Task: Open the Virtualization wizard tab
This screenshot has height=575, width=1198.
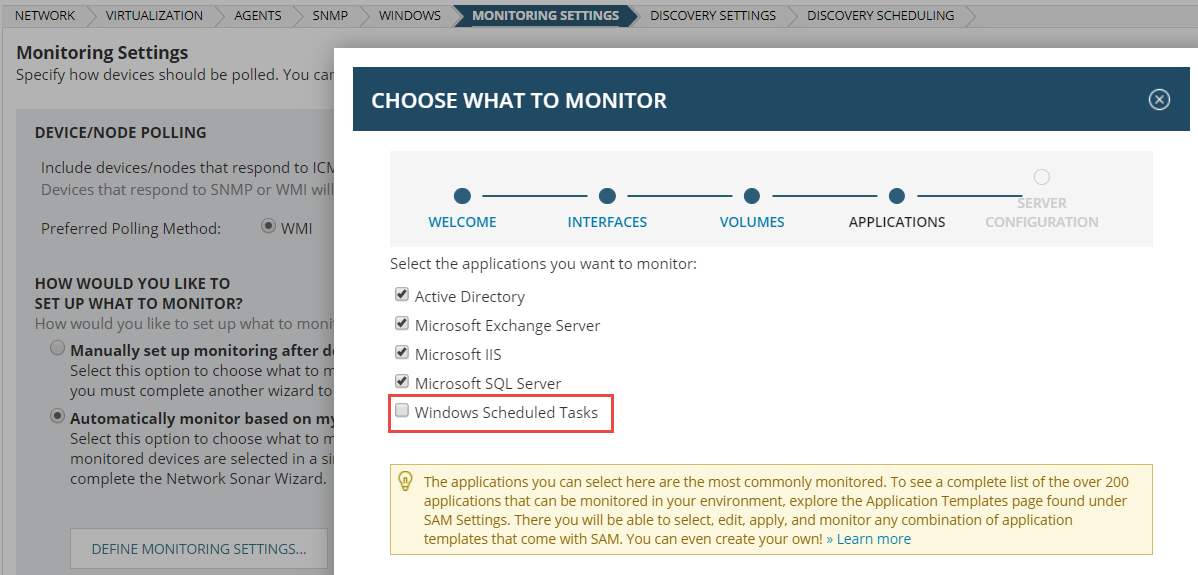Action: pyautogui.click(x=154, y=16)
